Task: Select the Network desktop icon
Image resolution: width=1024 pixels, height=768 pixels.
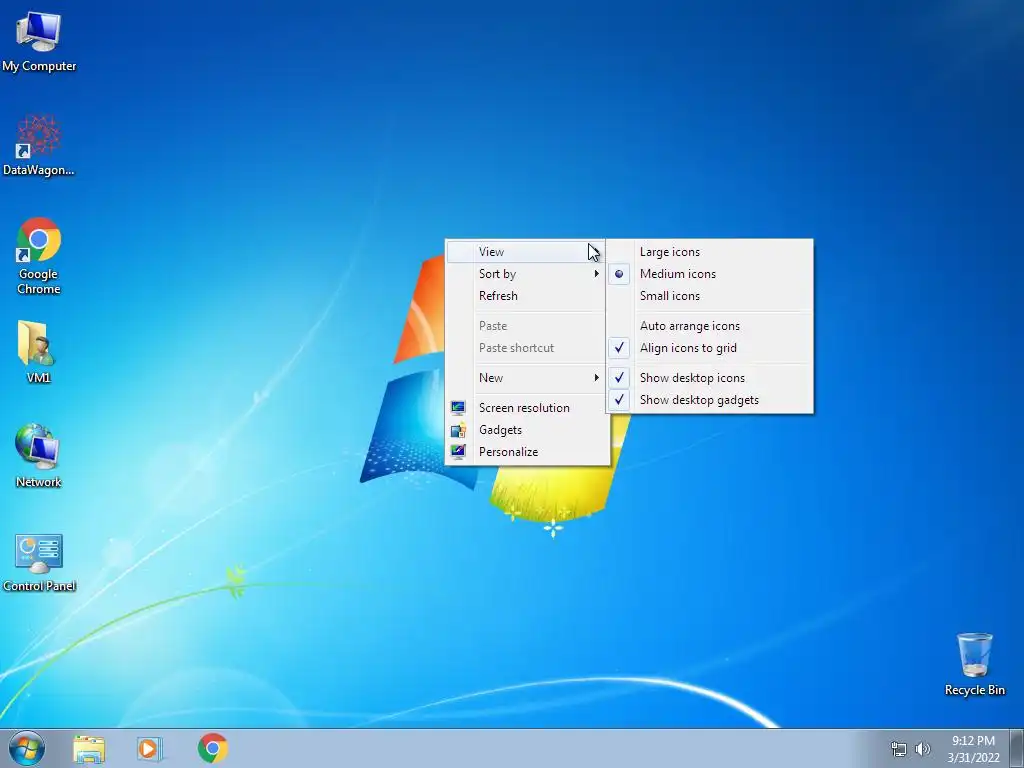Action: 38,456
